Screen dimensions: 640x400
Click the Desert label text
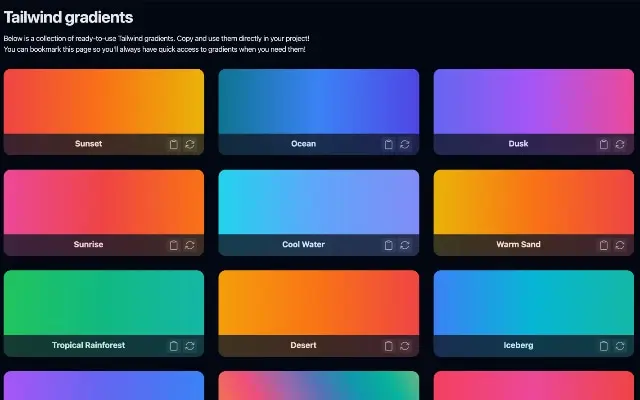(303, 345)
